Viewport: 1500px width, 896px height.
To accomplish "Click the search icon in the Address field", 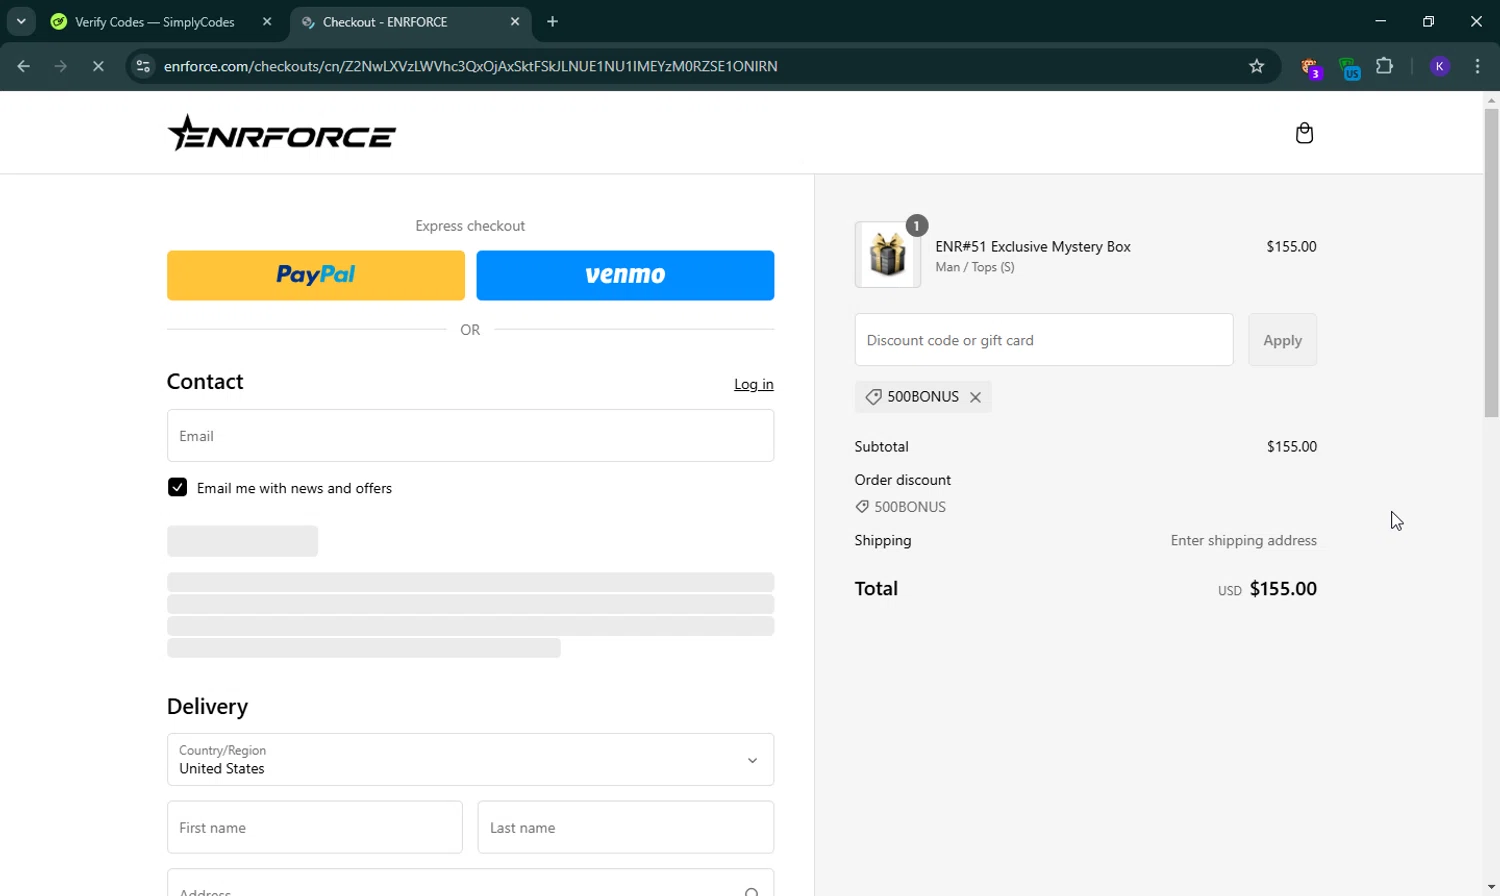I will click(x=751, y=891).
